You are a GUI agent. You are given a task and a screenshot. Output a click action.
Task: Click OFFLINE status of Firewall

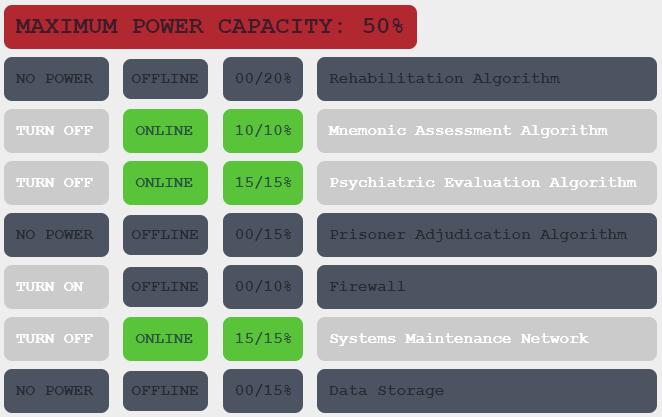[x=166, y=287]
